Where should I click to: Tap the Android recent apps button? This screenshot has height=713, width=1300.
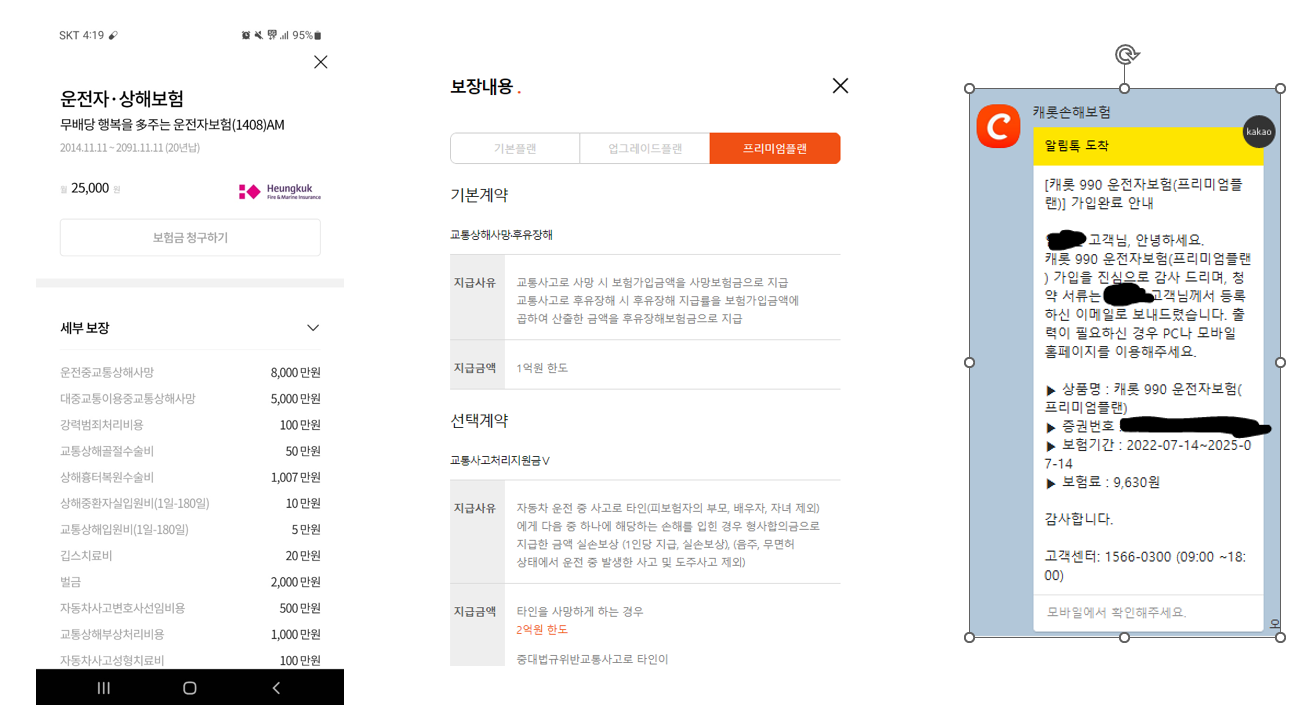tap(103, 688)
